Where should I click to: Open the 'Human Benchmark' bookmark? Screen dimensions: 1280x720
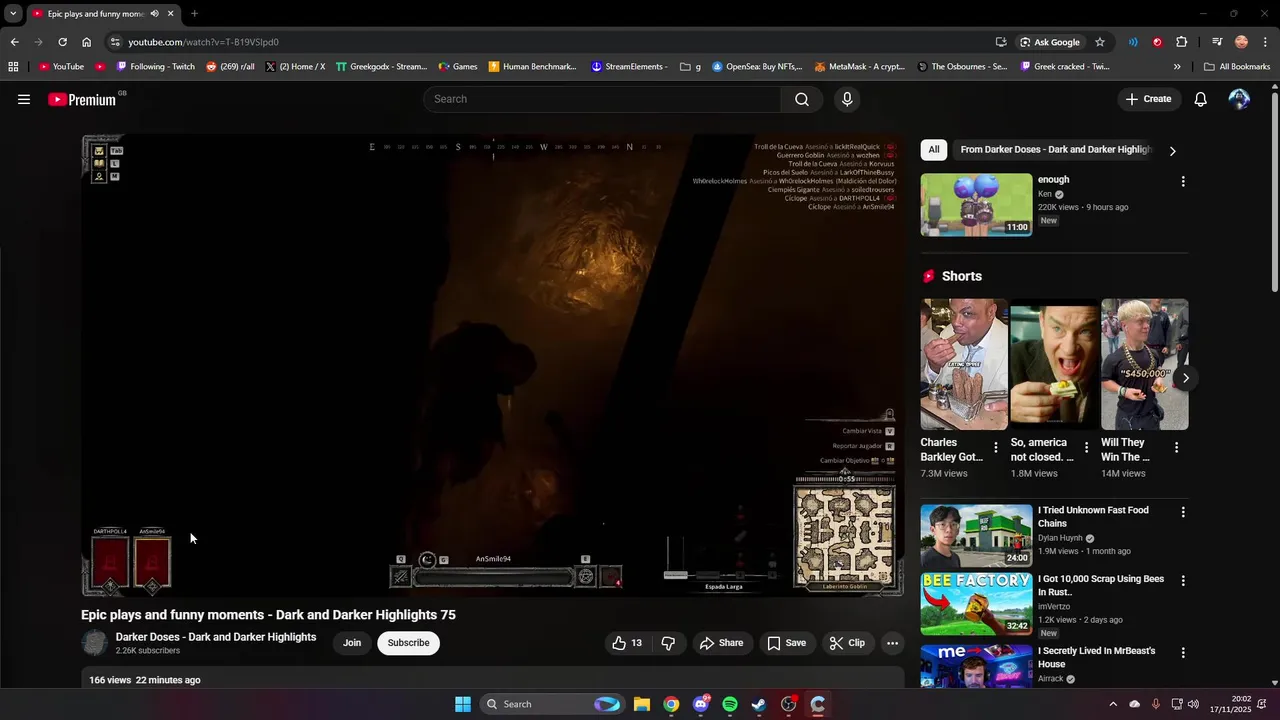(x=532, y=67)
